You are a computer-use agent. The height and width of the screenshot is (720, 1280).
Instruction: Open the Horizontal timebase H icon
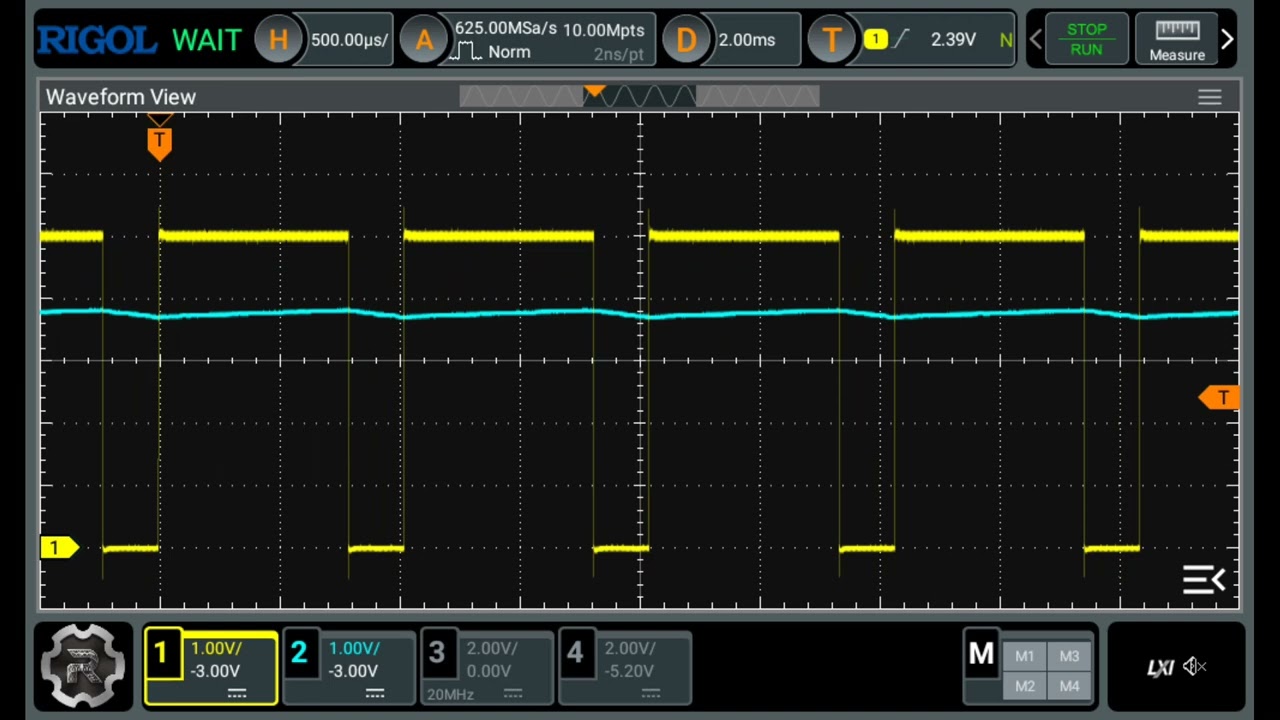(x=279, y=40)
